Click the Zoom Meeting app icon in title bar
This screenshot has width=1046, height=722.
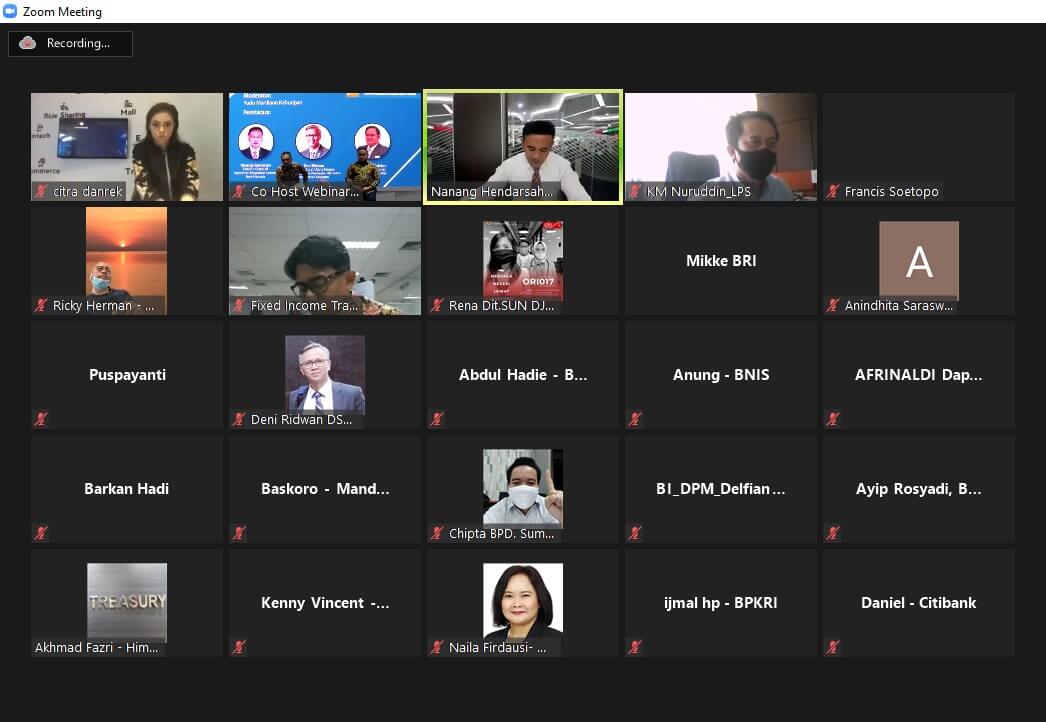coord(11,12)
